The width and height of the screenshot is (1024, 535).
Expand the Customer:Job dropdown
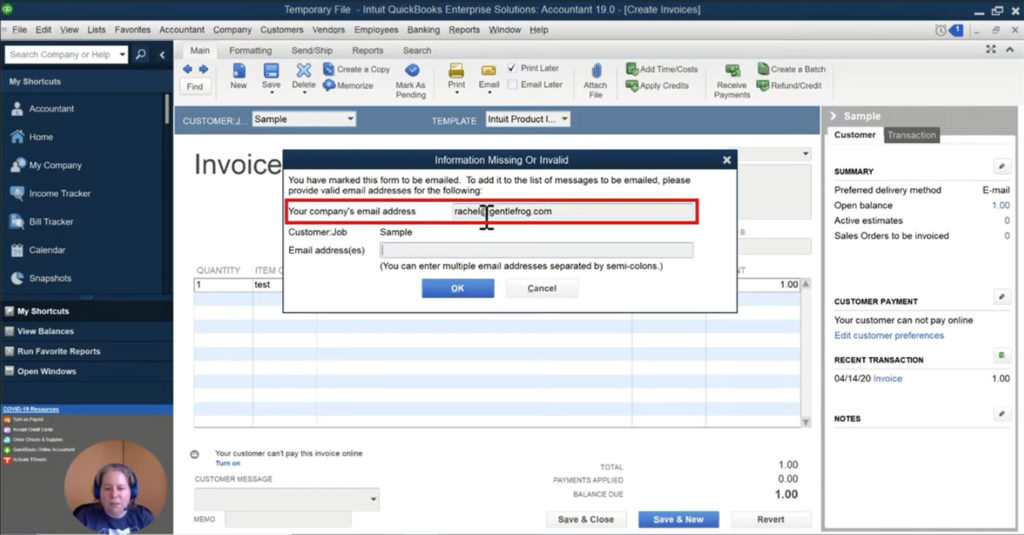tap(349, 119)
